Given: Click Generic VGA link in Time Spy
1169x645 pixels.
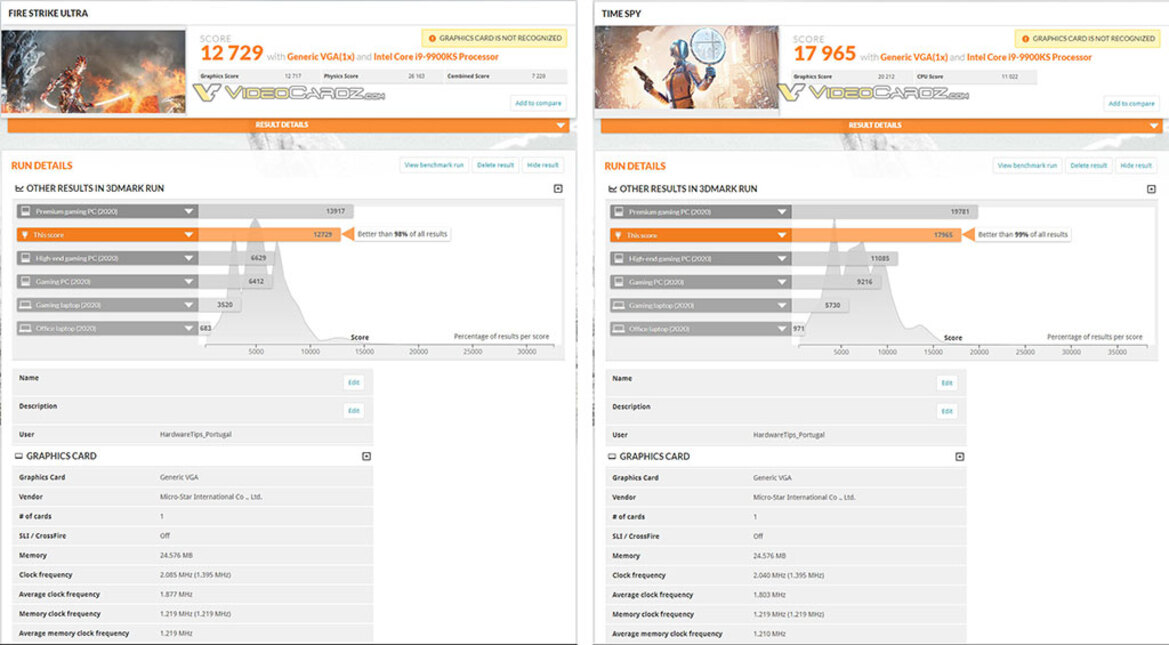Looking at the screenshot, I should pyautogui.click(x=914, y=57).
